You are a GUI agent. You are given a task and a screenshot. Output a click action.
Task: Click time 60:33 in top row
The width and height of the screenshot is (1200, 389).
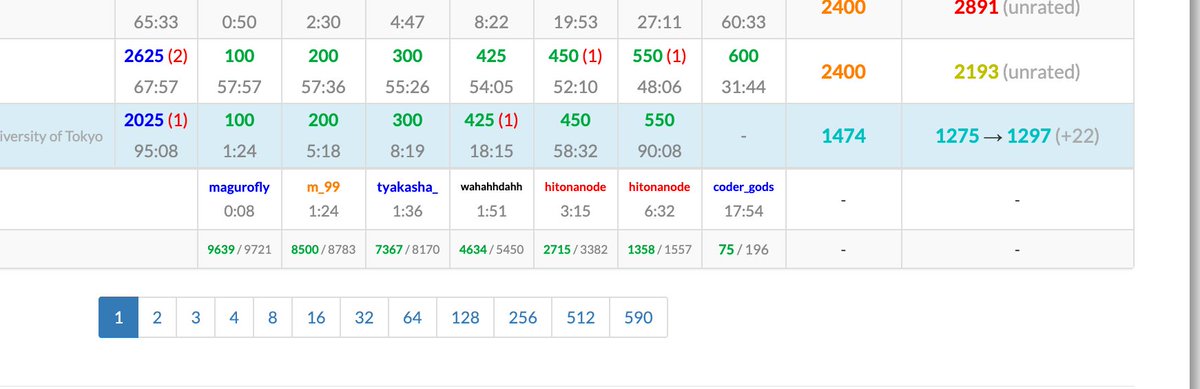[743, 21]
